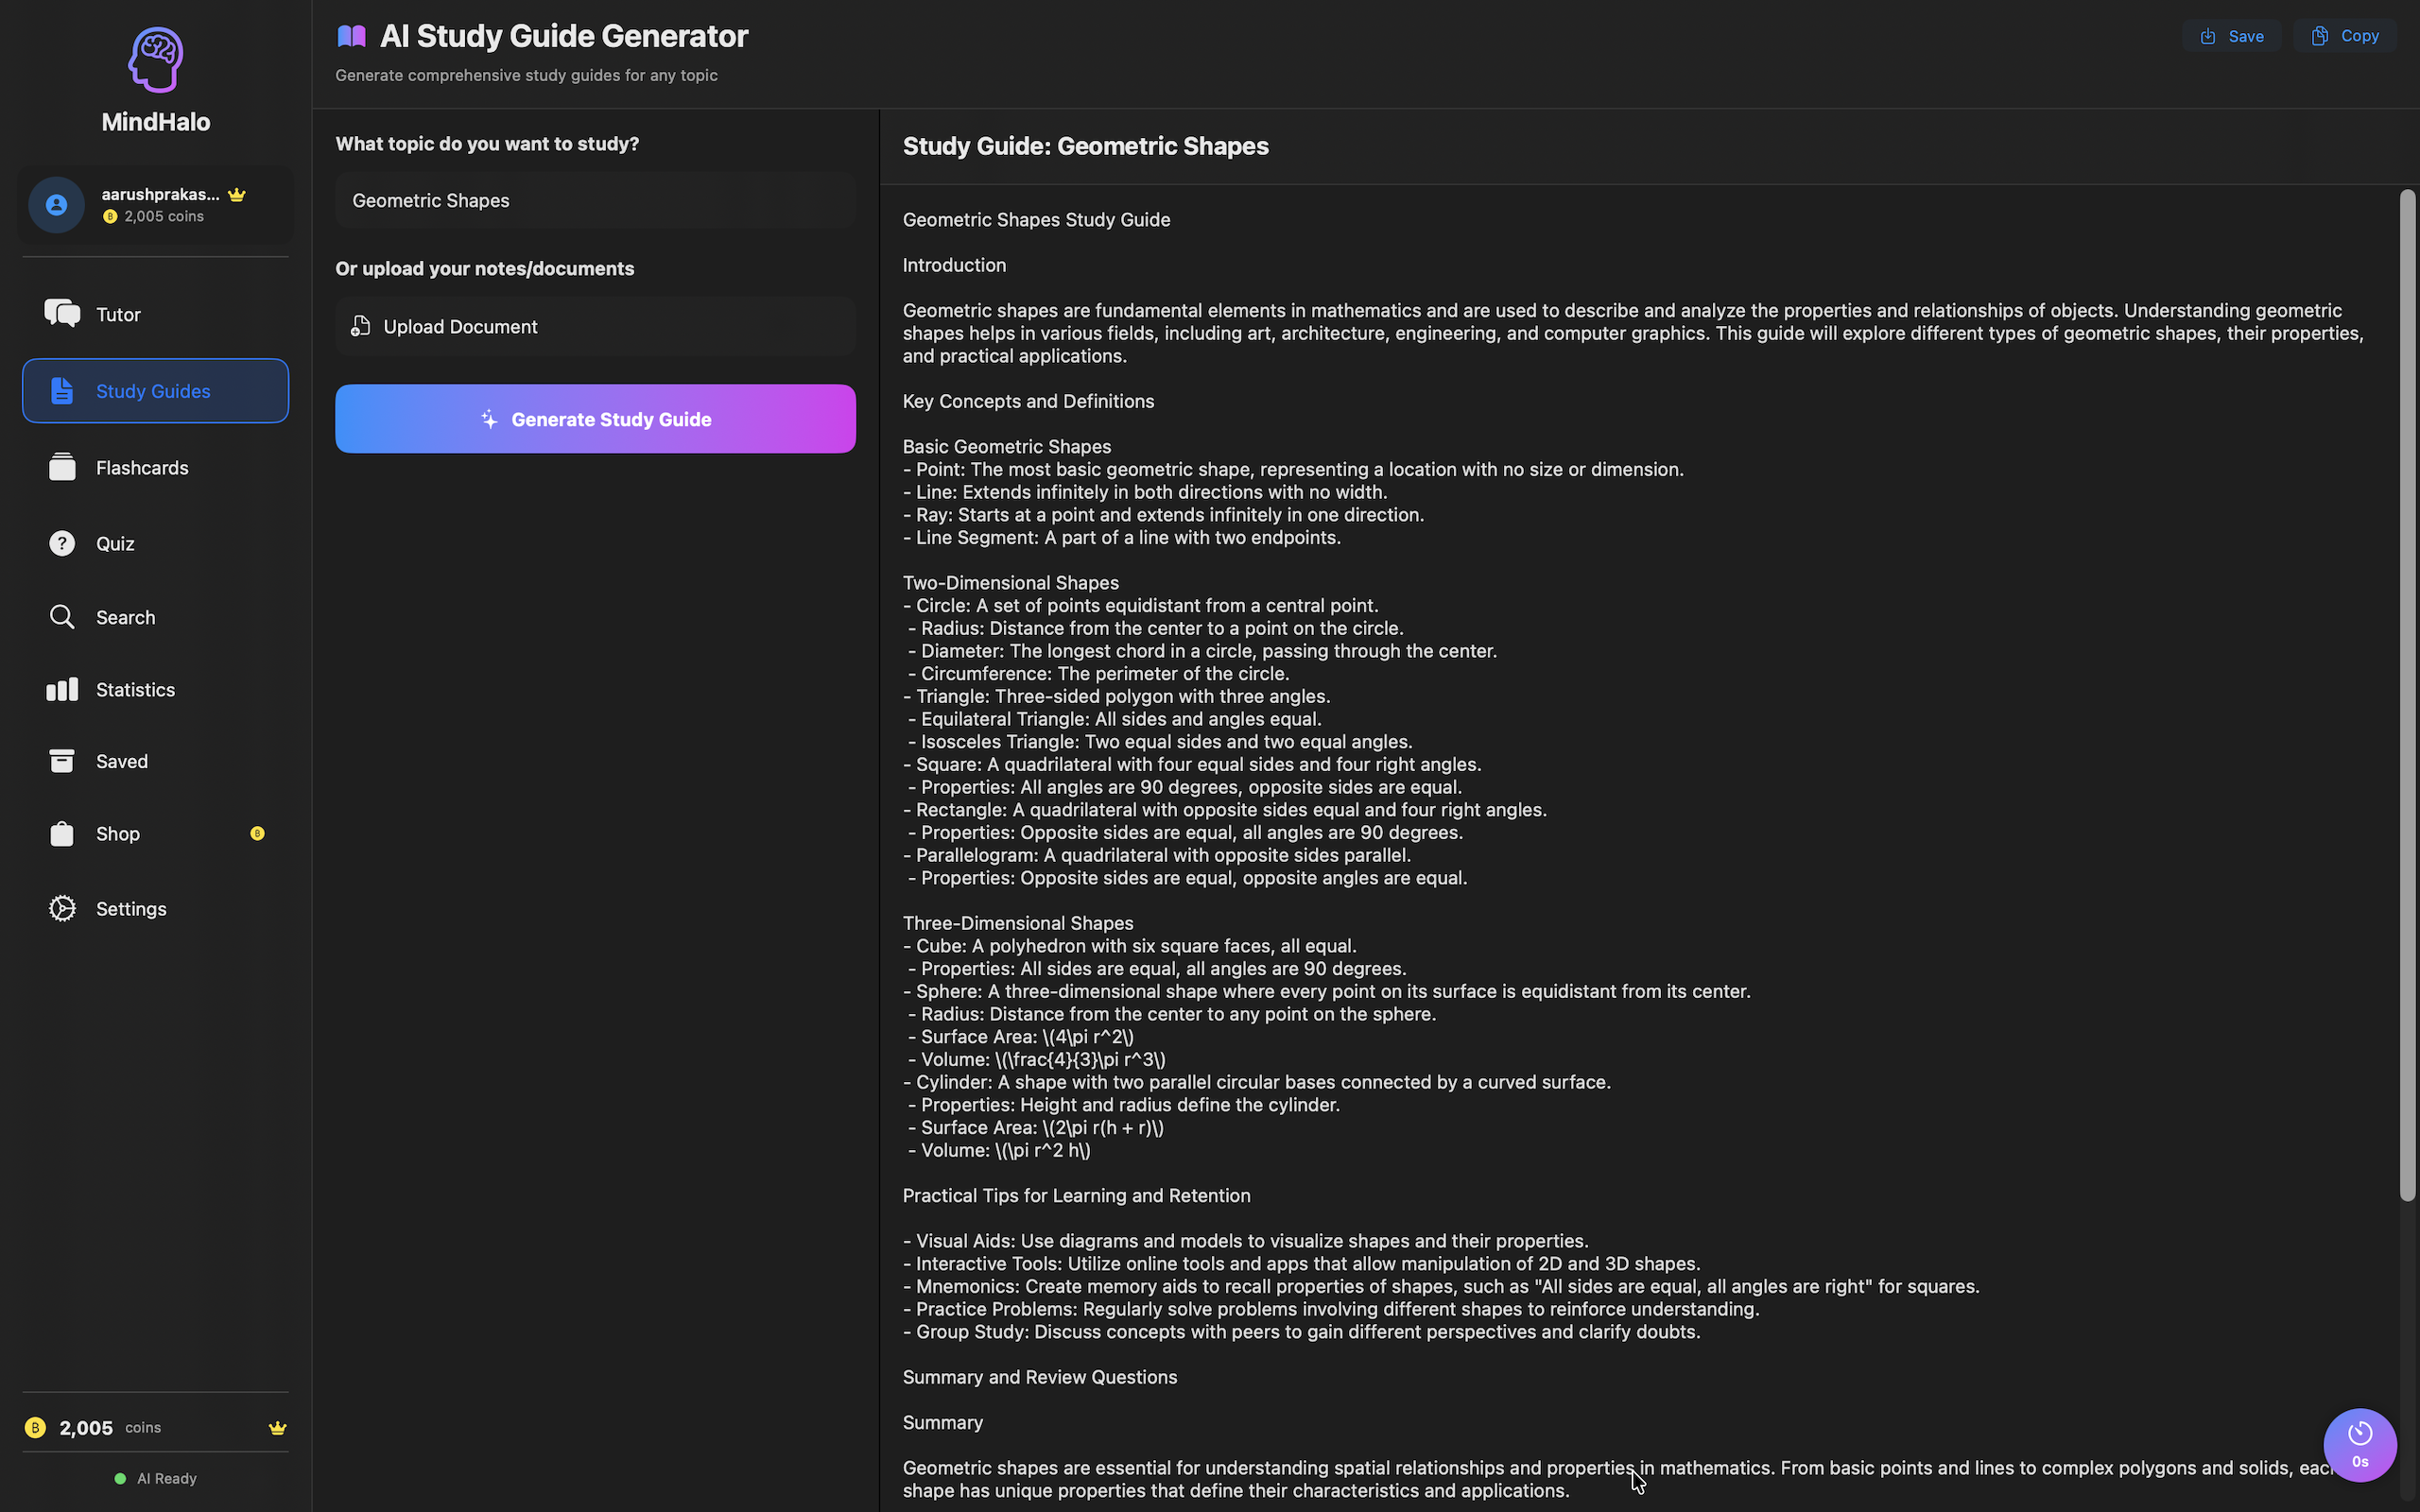Click Upload Document
Image resolution: width=2420 pixels, height=1512 pixels.
click(x=459, y=326)
